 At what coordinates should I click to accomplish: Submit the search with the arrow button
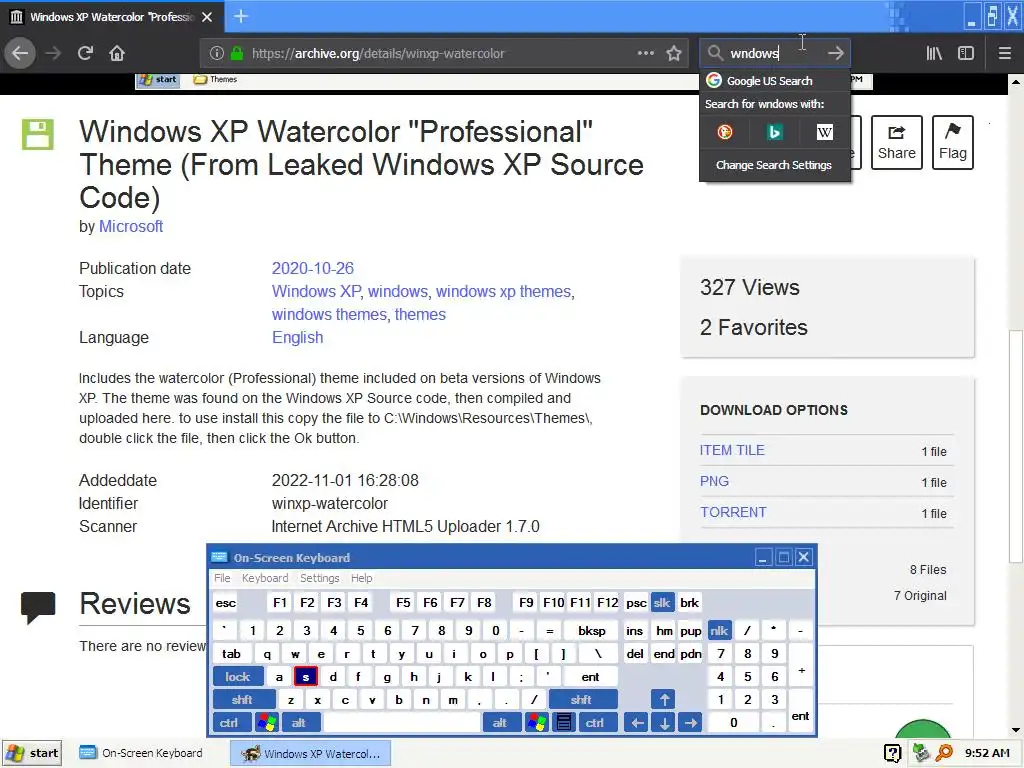(835, 54)
